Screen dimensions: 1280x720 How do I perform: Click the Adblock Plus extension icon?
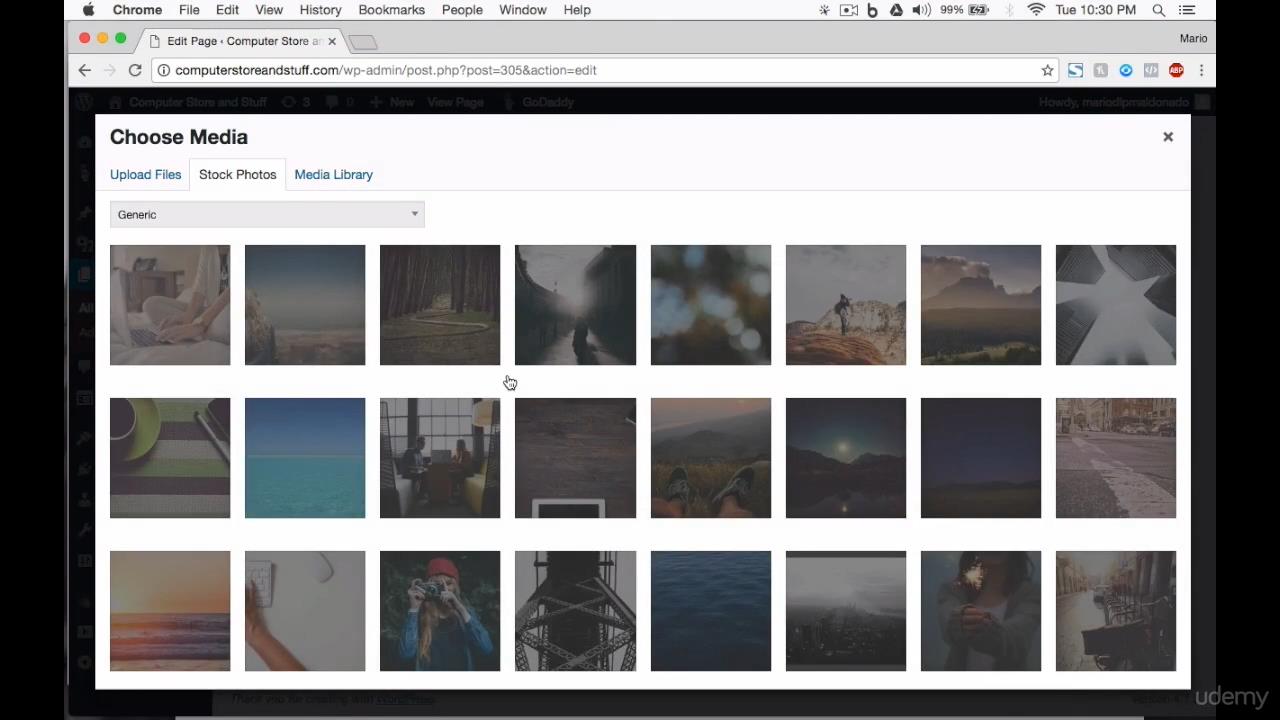pyautogui.click(x=1176, y=70)
